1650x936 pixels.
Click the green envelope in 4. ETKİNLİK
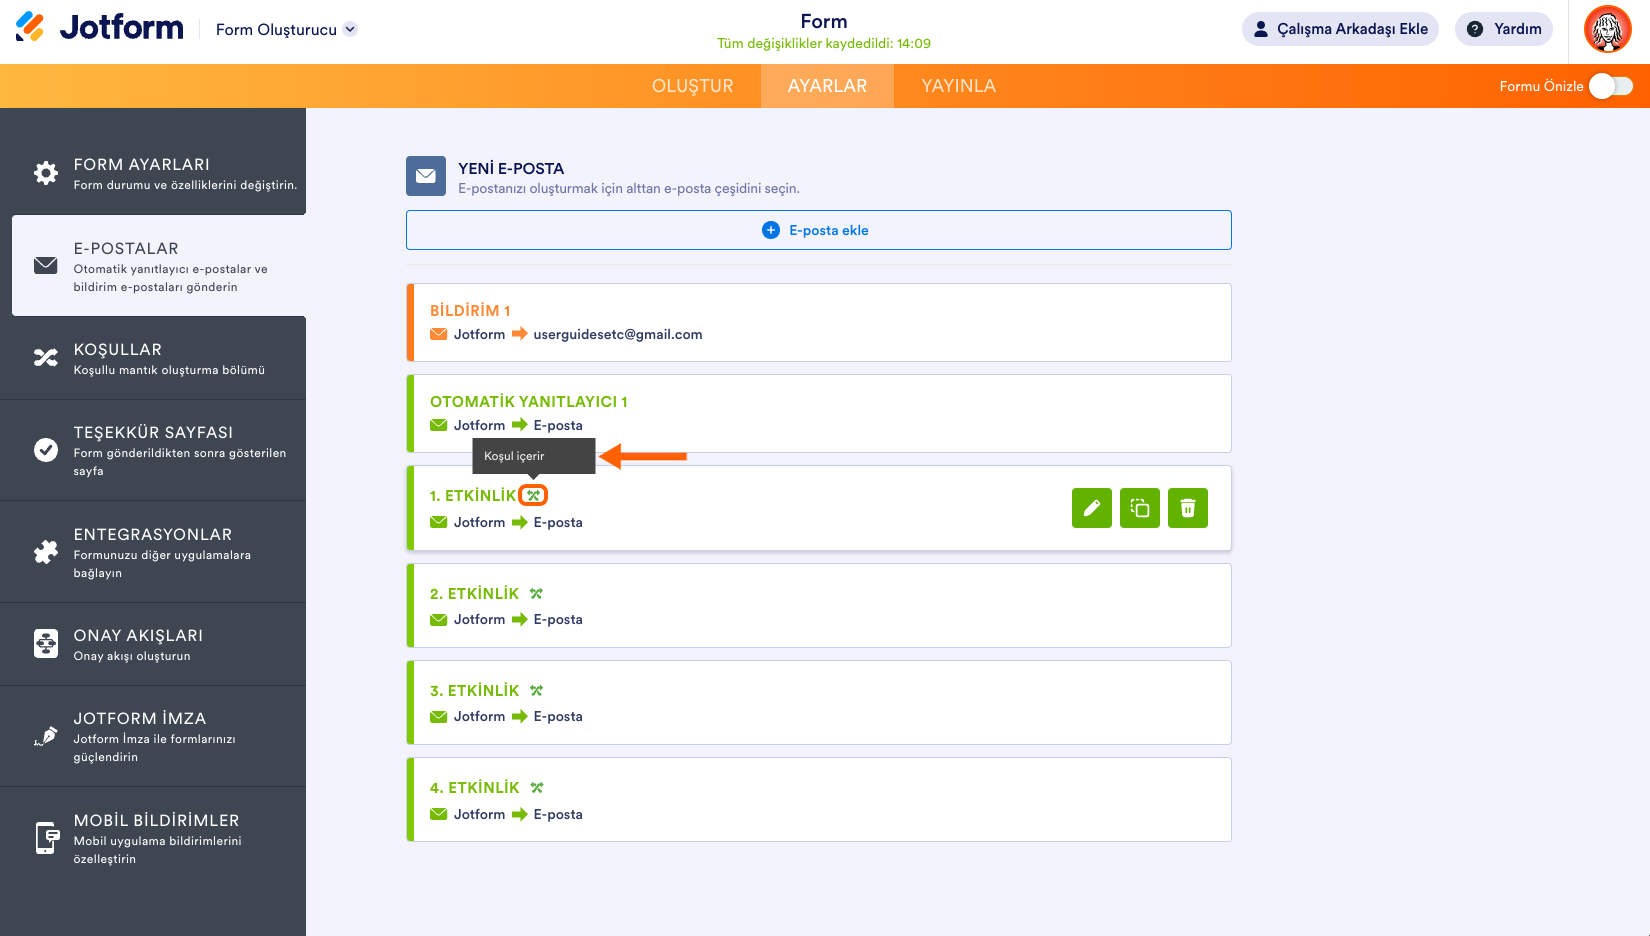[x=439, y=814]
